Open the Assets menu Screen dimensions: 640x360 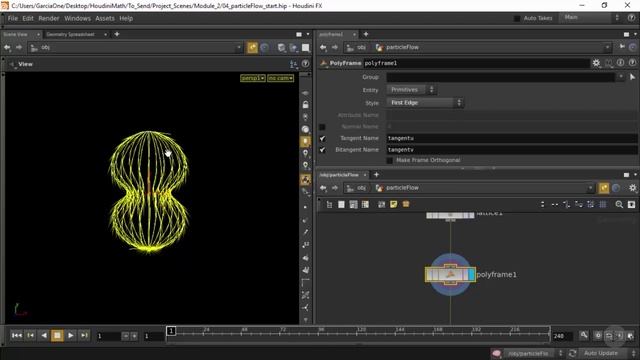pyautogui.click(x=105, y=18)
